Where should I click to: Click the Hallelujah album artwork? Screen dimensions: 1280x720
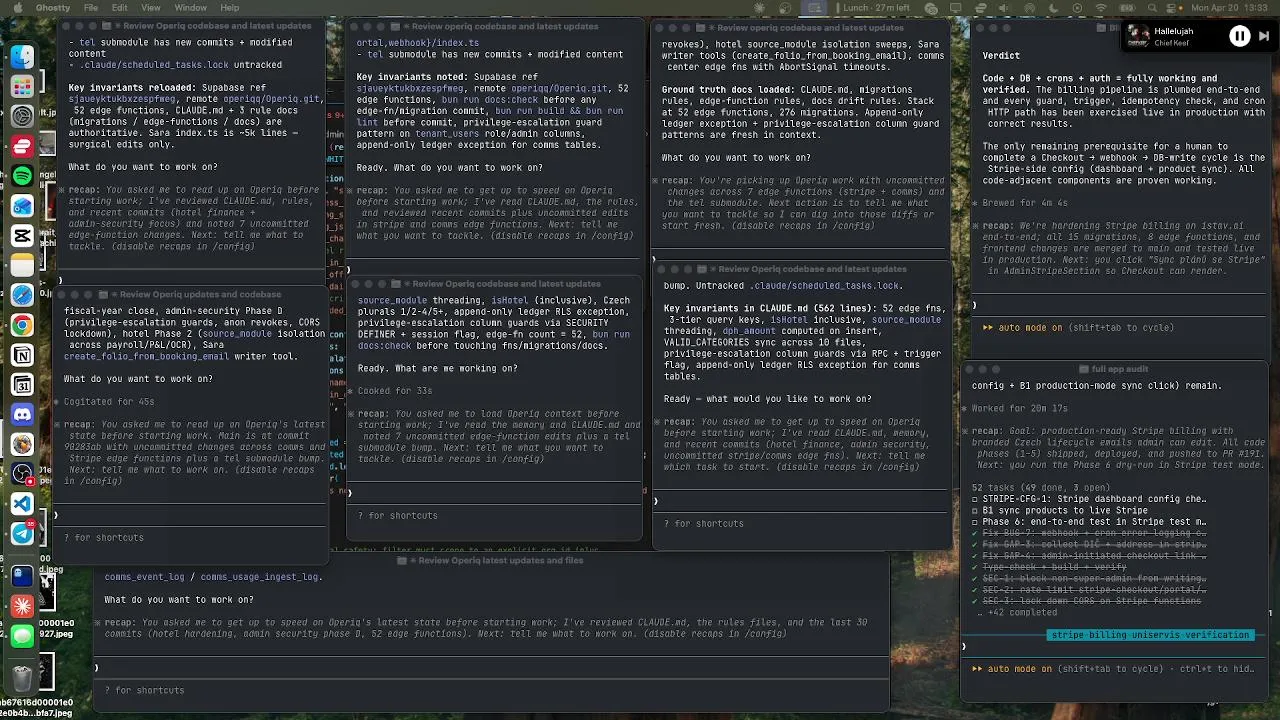click(x=1139, y=36)
